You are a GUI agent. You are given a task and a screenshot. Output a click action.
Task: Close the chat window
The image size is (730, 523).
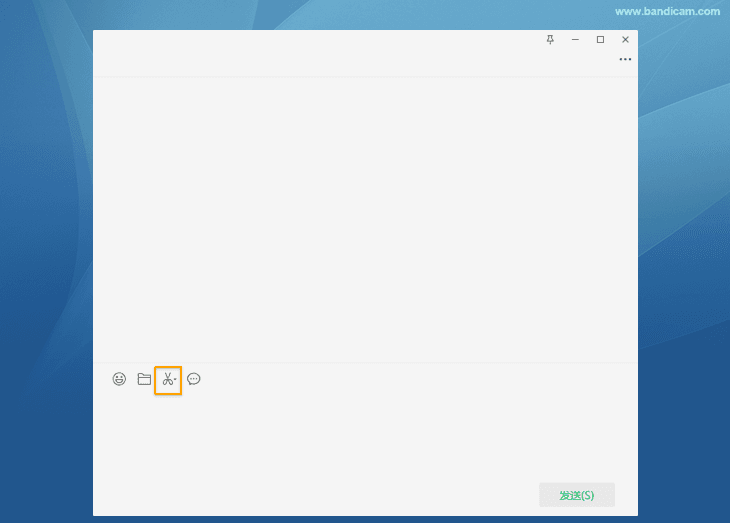point(625,39)
